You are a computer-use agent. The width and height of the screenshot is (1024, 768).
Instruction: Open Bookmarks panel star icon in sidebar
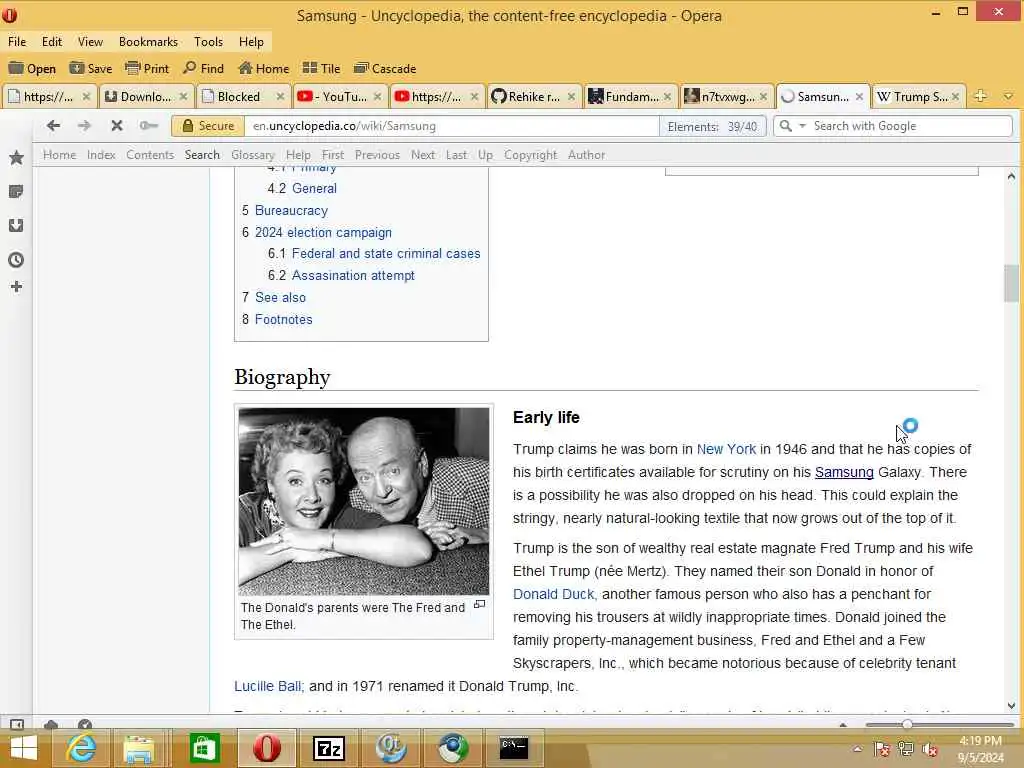16,157
